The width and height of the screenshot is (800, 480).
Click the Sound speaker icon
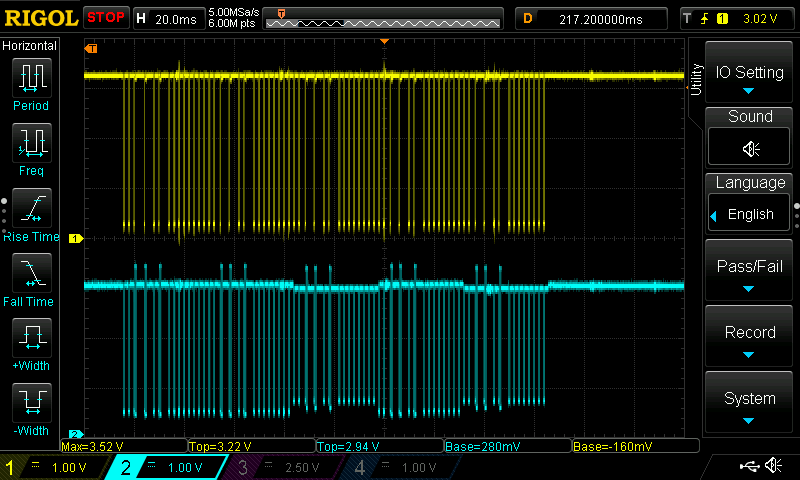[x=749, y=148]
